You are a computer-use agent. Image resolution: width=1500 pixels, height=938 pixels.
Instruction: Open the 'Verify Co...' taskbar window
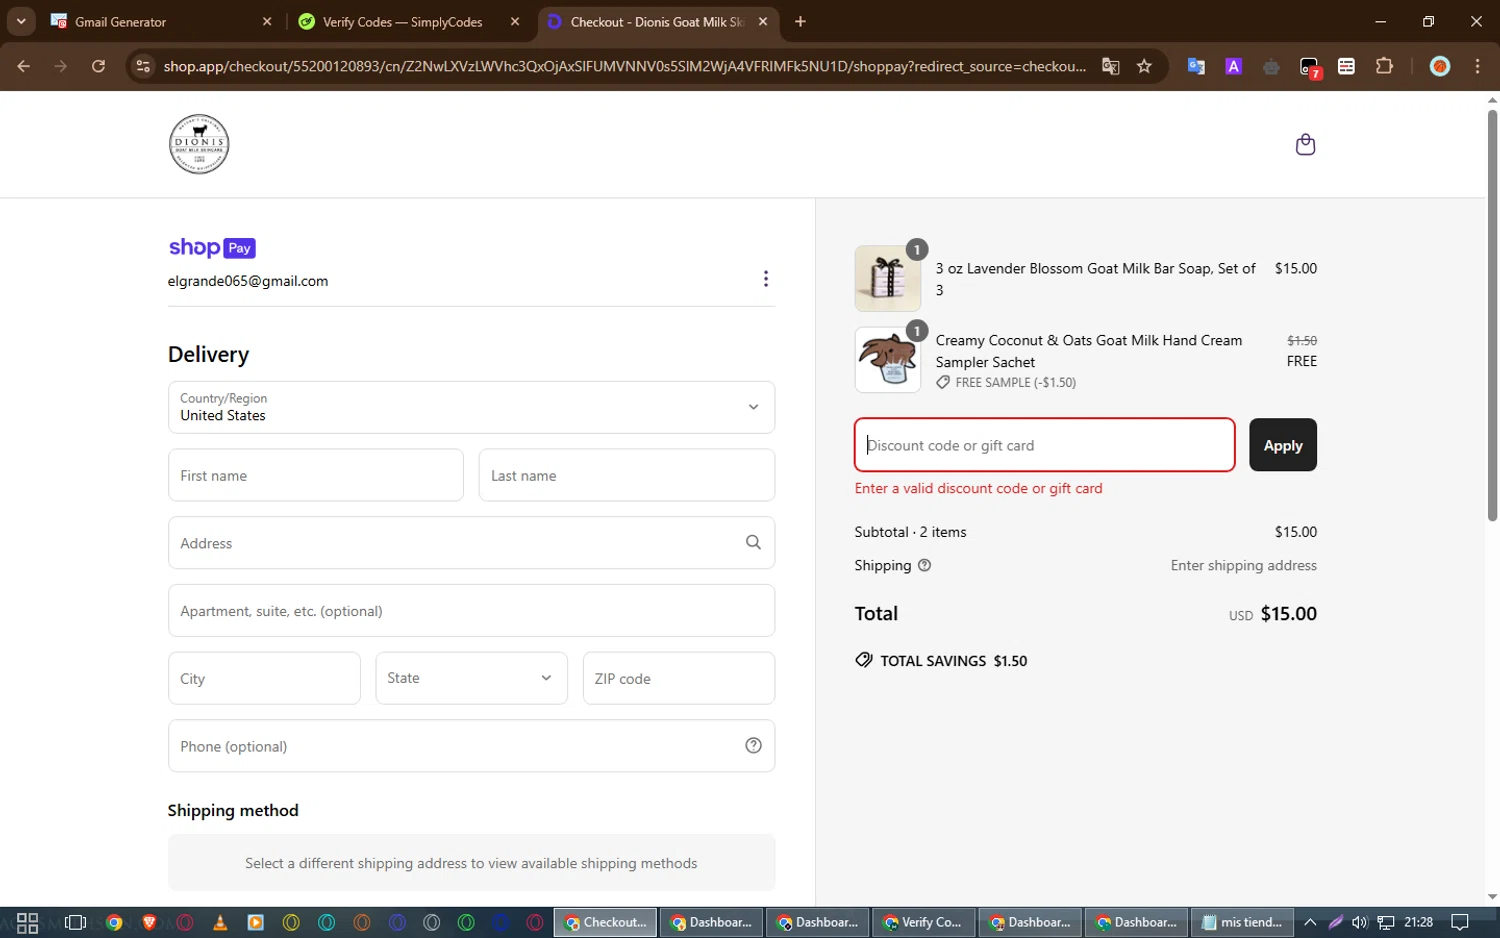pyautogui.click(x=922, y=923)
